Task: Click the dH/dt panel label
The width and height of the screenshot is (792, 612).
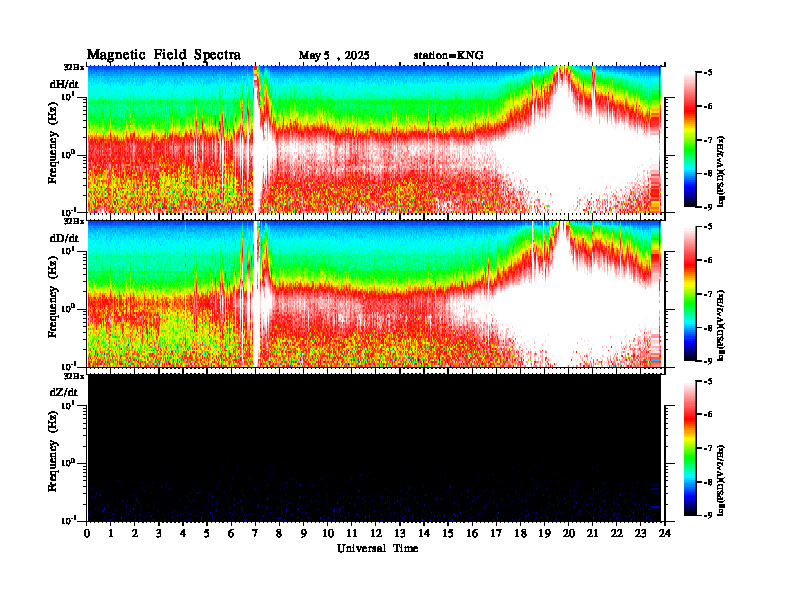Action: pos(64,84)
